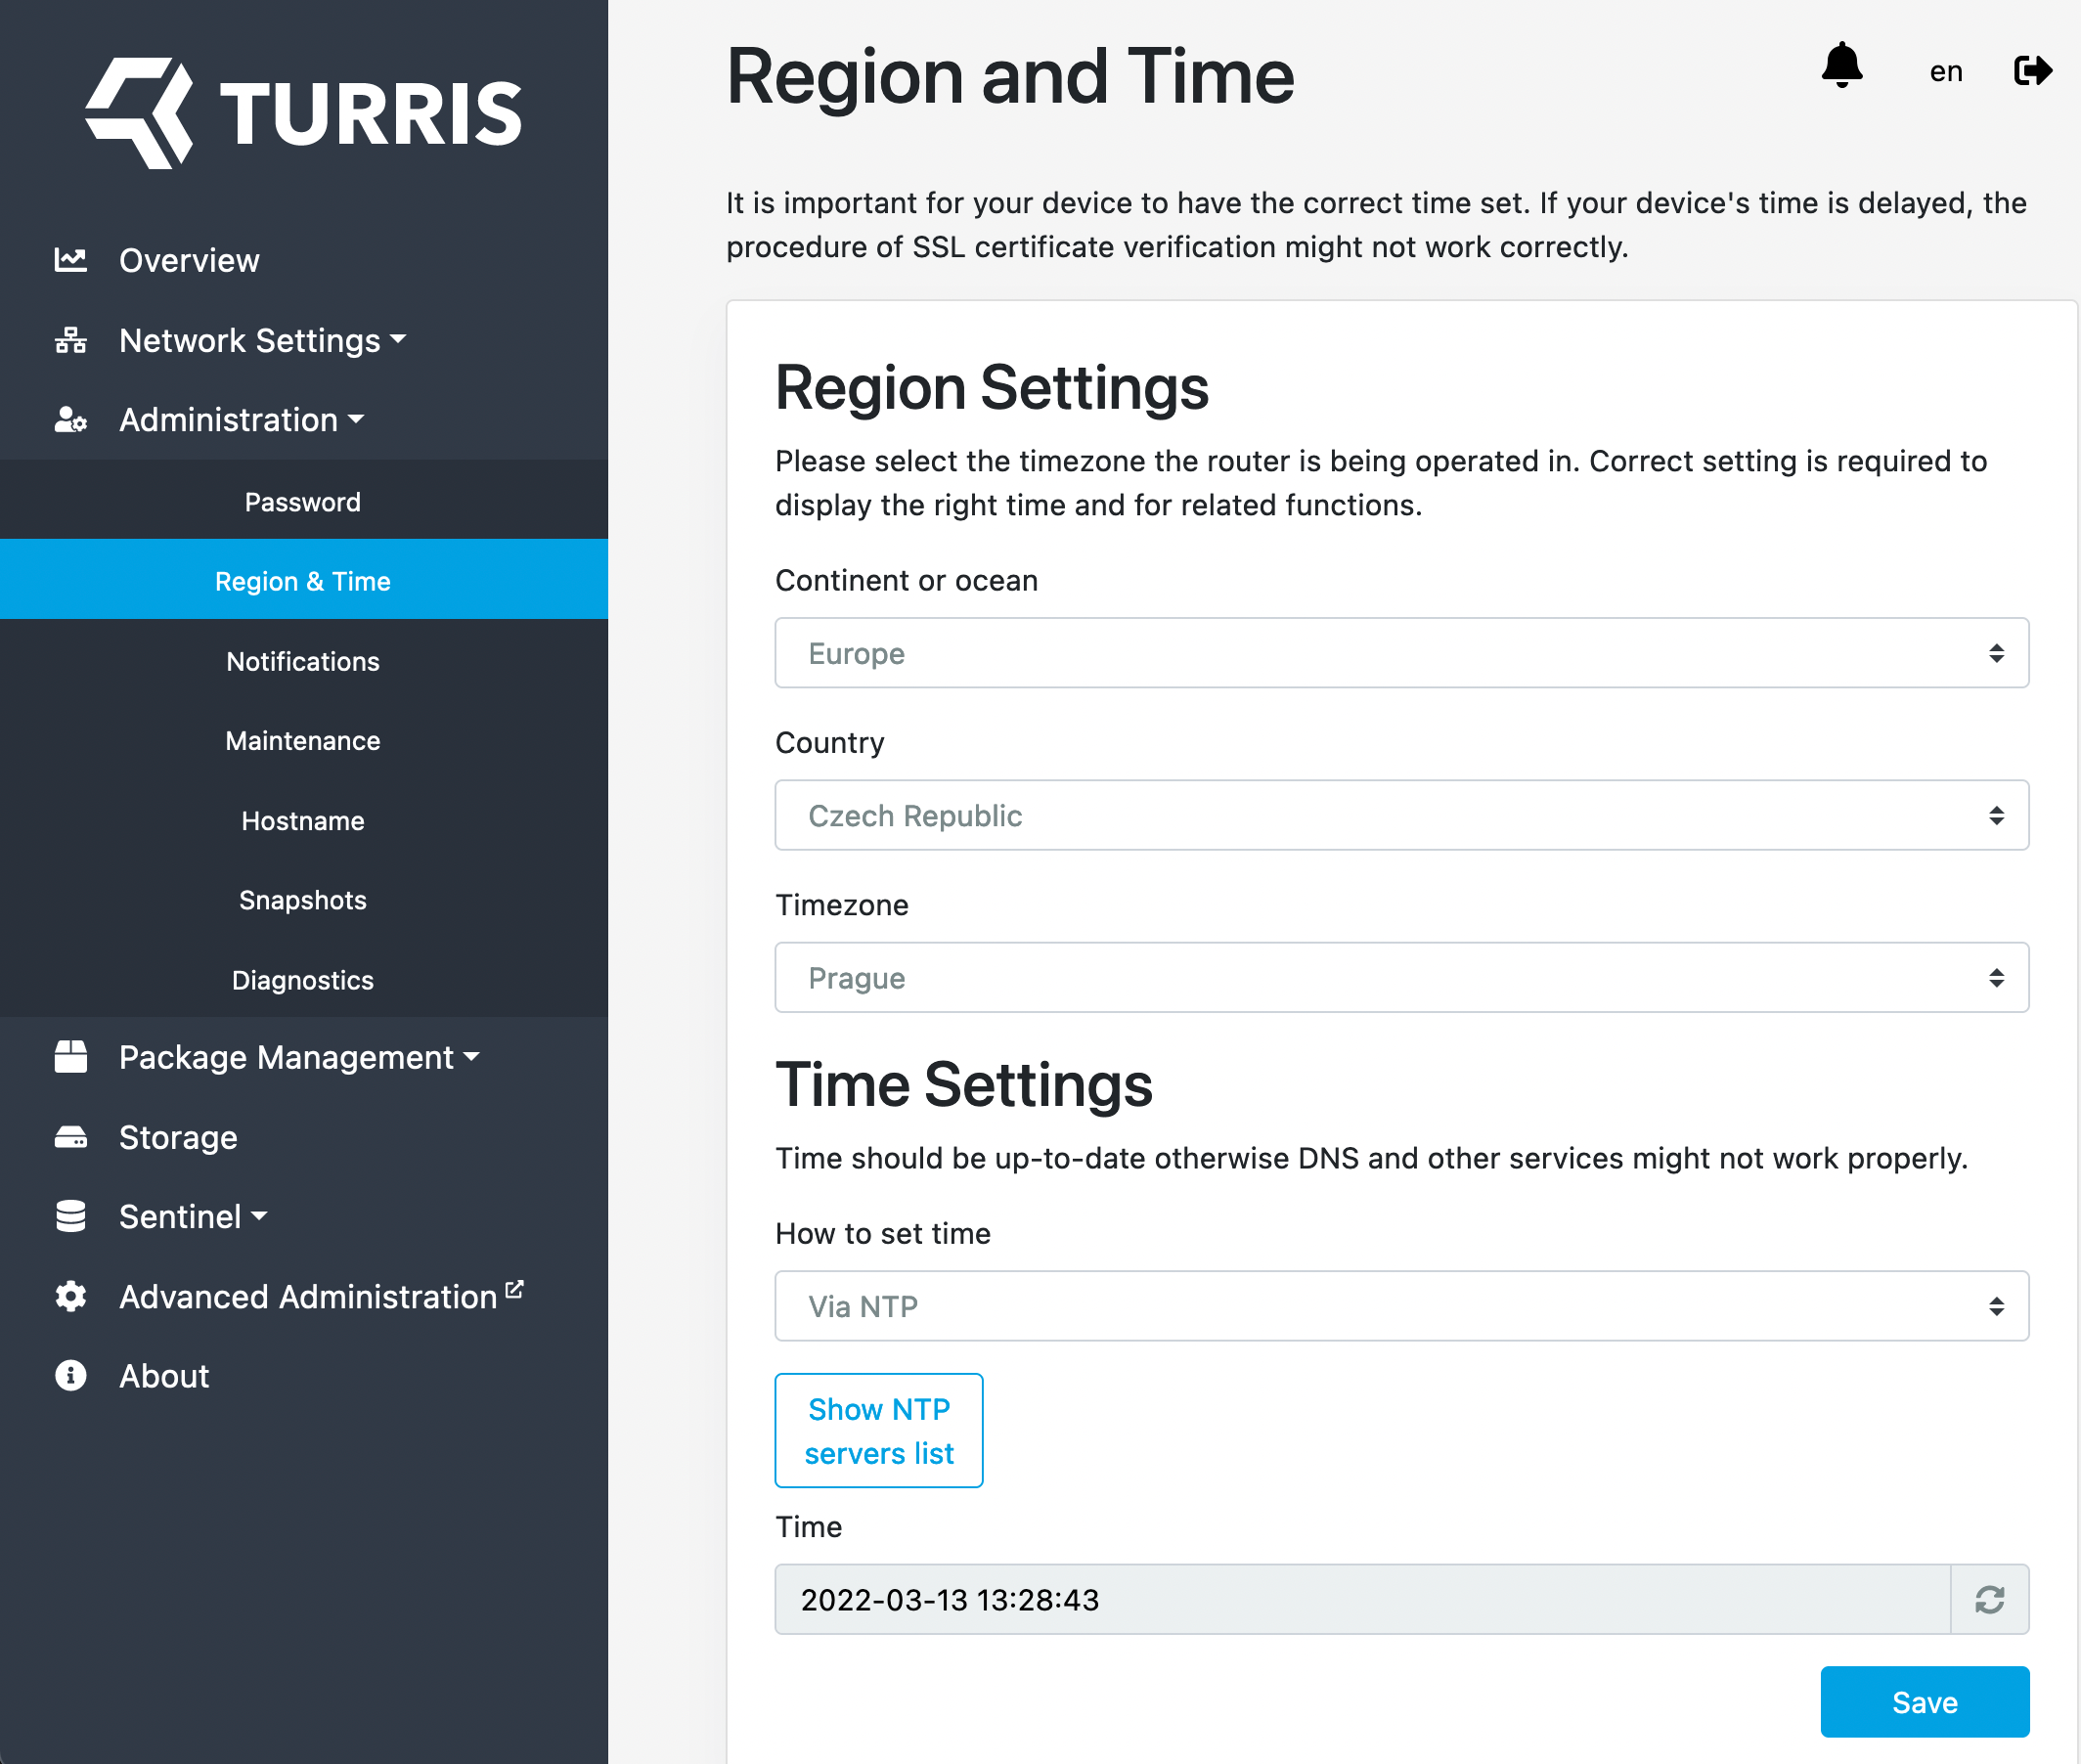
Task: Refresh the current time display
Action: [1989, 1600]
